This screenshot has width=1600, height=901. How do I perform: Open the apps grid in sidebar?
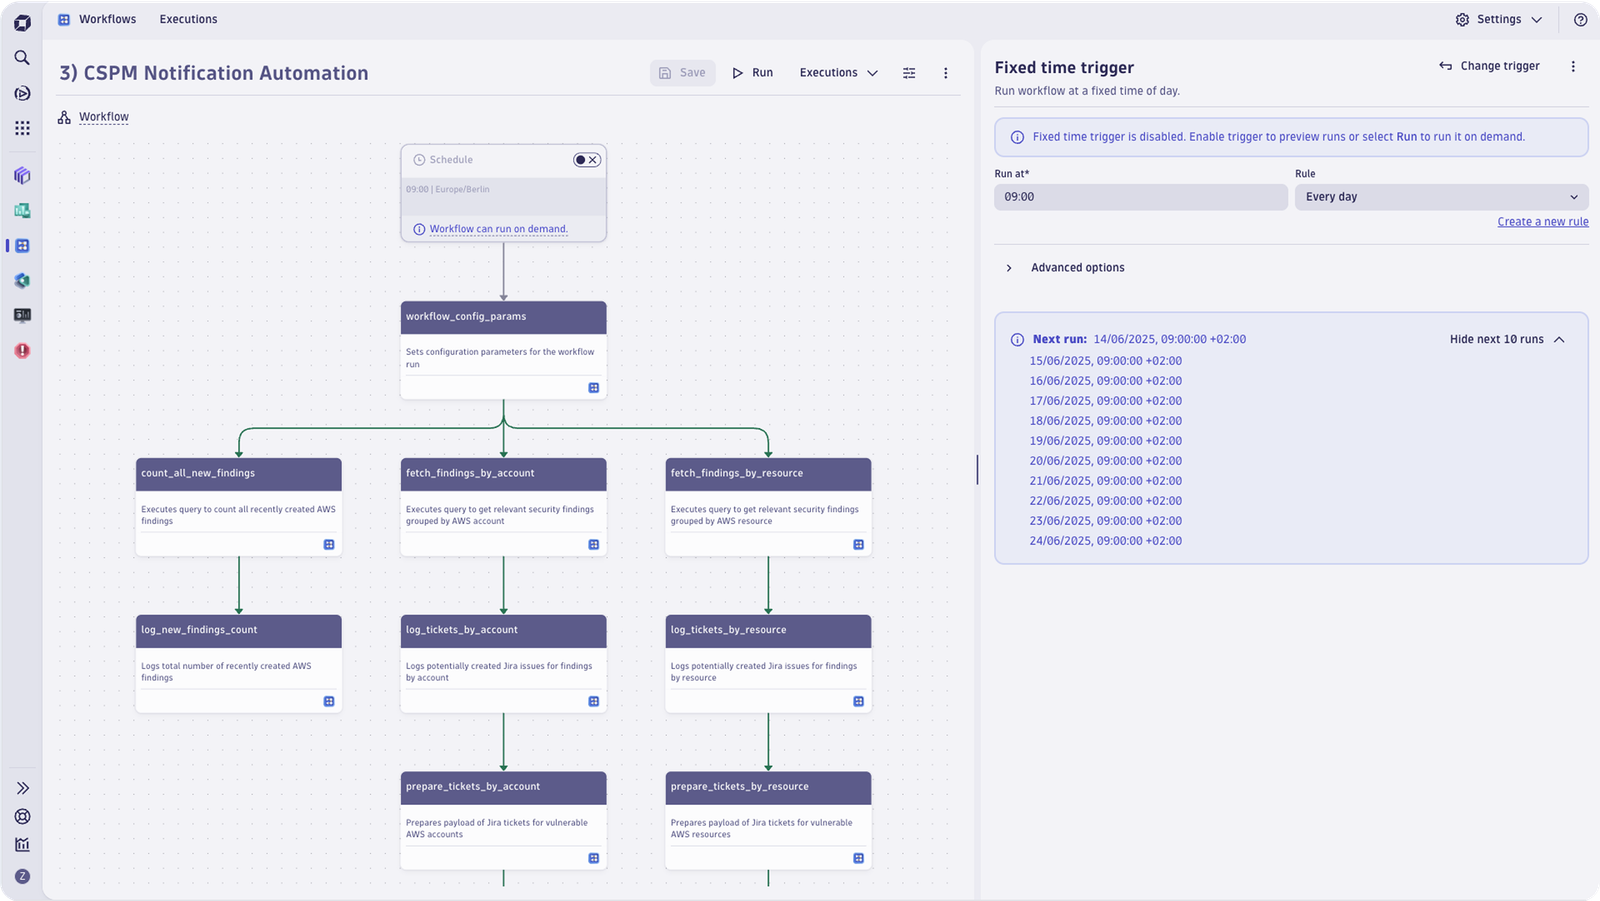(x=22, y=128)
